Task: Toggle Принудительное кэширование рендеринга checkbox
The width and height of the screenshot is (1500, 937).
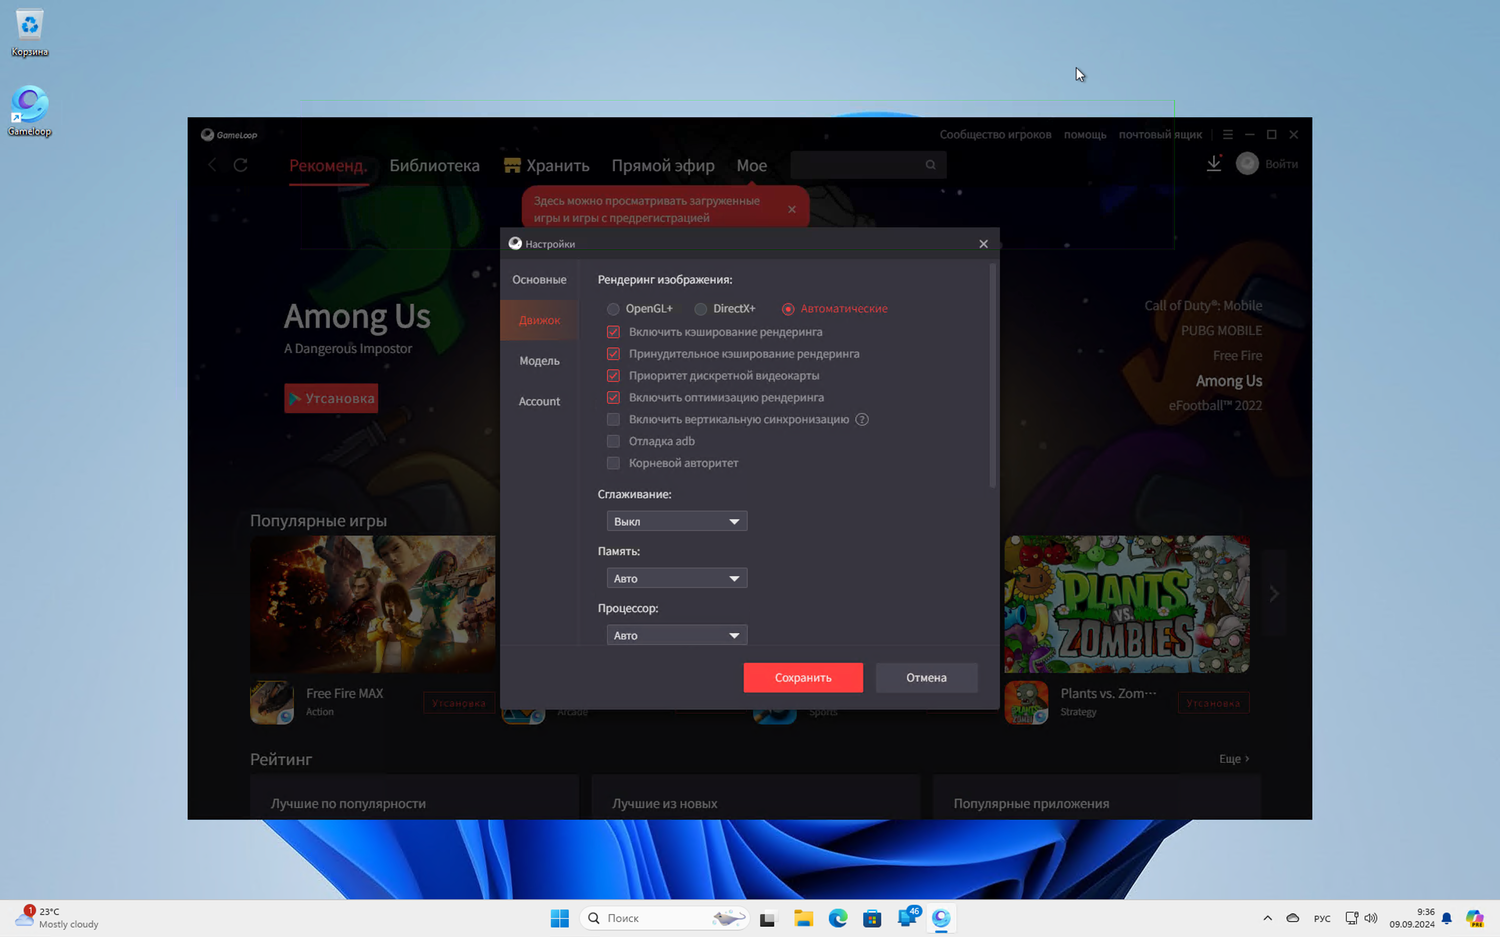Action: click(613, 354)
